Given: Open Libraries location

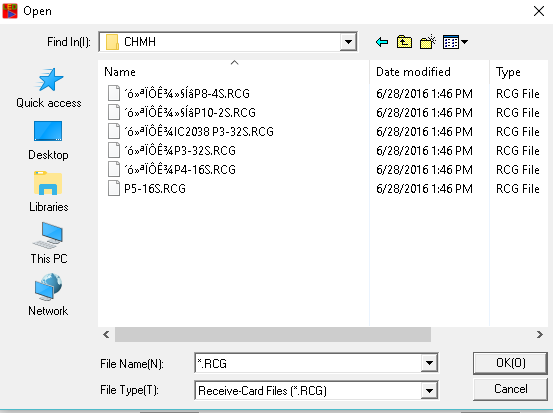Looking at the screenshot, I should pos(49,192).
